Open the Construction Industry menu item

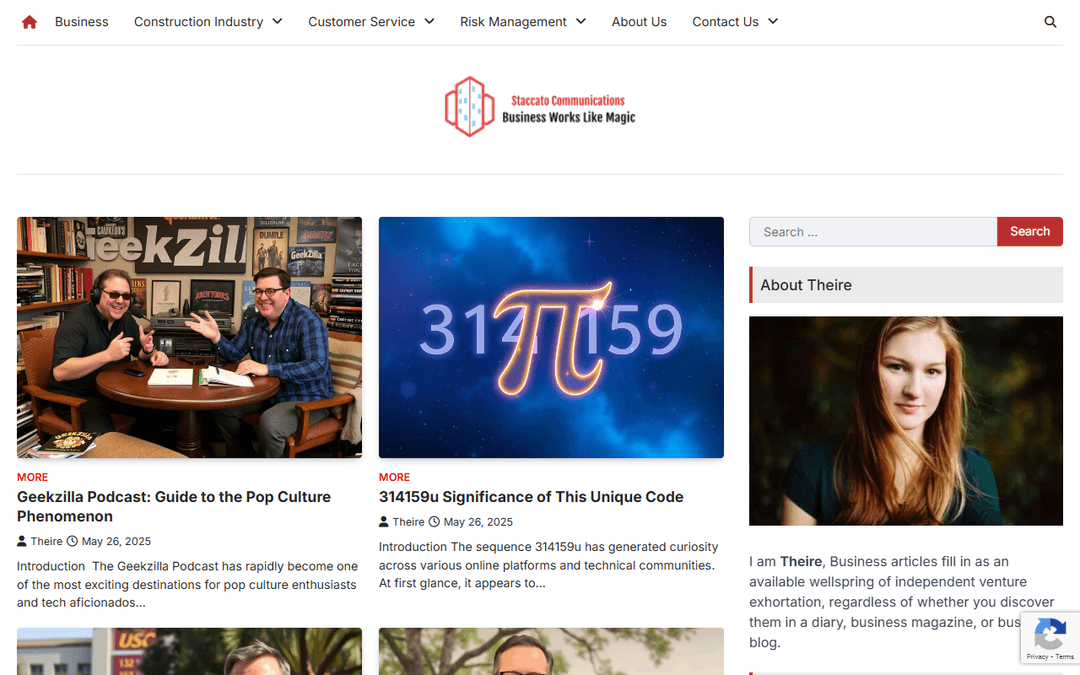pos(198,22)
